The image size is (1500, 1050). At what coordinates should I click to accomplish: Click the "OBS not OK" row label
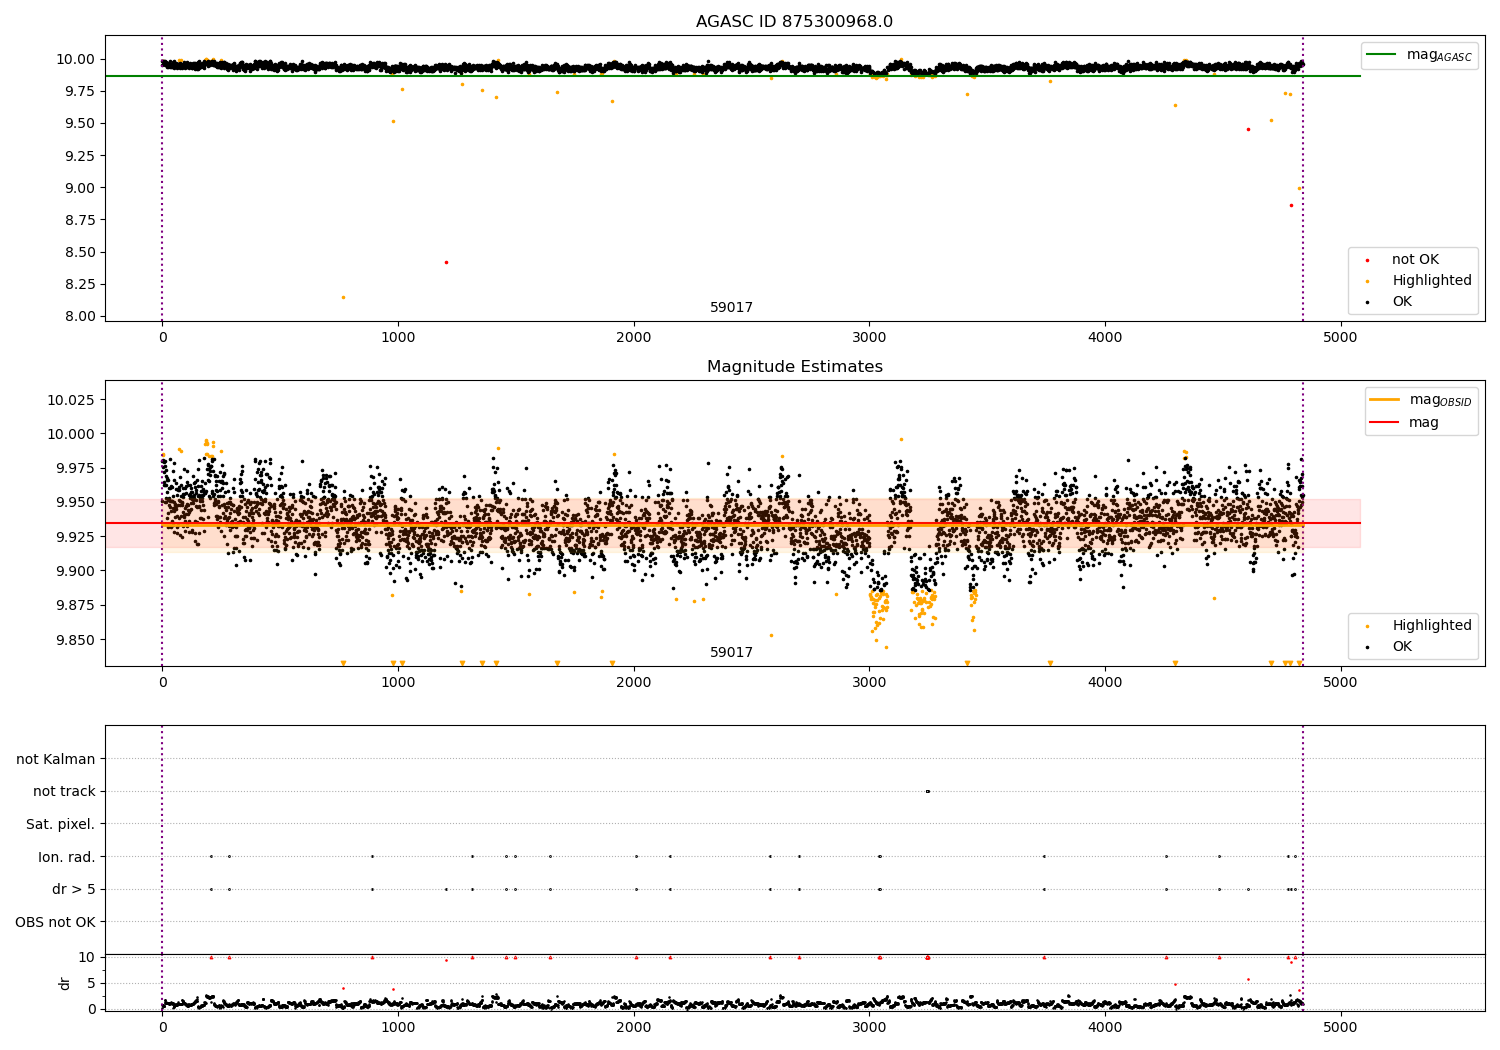click(x=56, y=922)
